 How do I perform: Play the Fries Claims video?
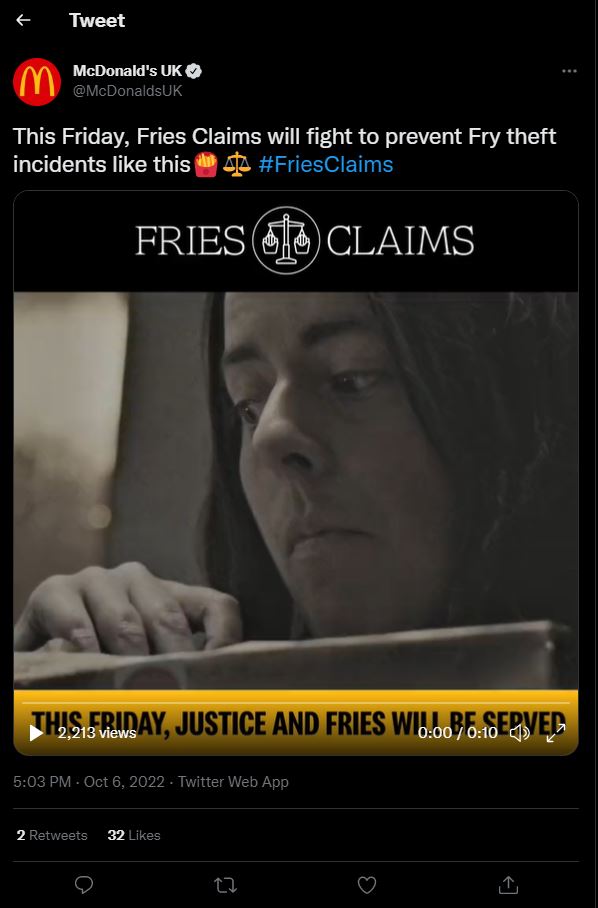[36, 733]
